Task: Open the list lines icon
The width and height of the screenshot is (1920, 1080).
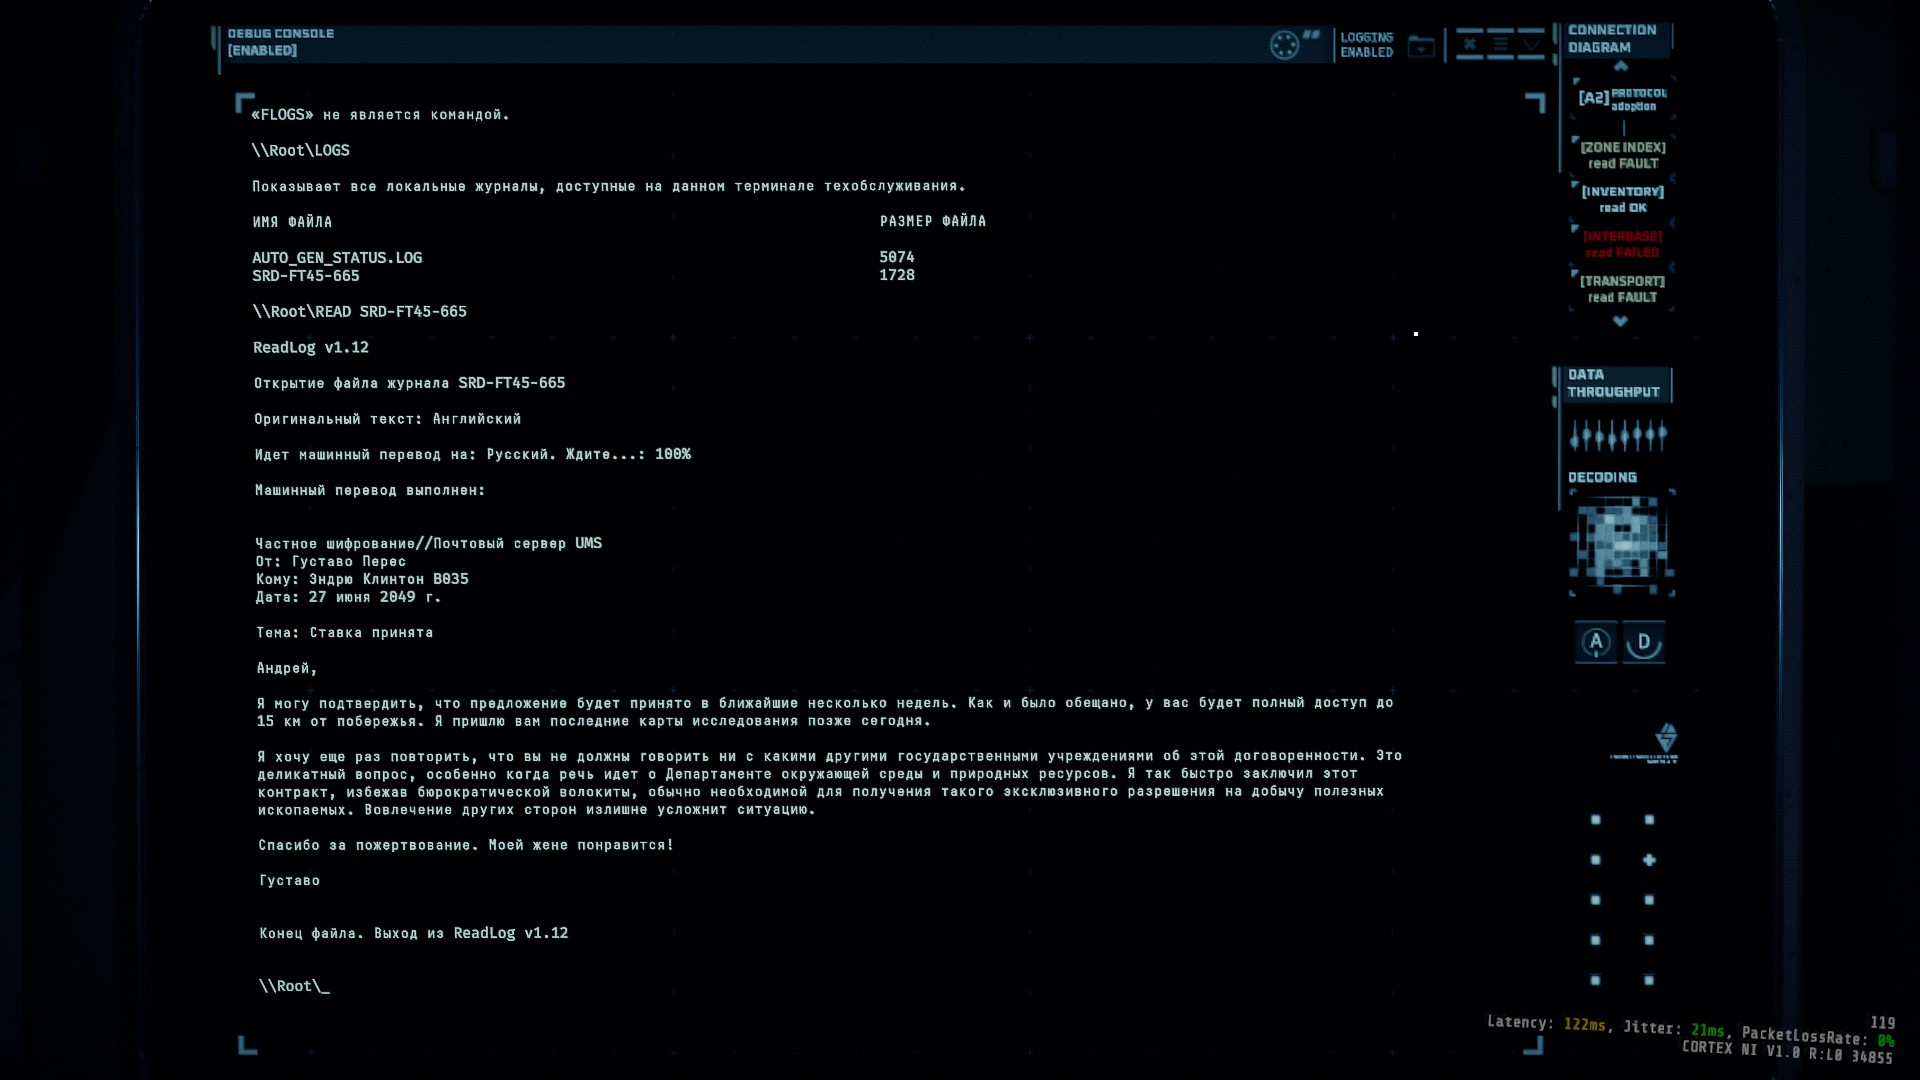Action: tap(1500, 44)
